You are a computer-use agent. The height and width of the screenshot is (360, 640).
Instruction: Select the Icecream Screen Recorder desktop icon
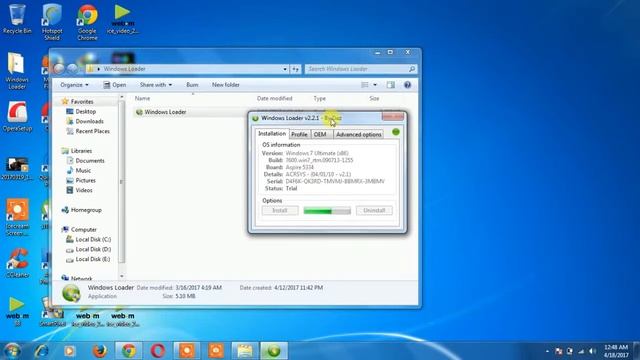(17, 218)
